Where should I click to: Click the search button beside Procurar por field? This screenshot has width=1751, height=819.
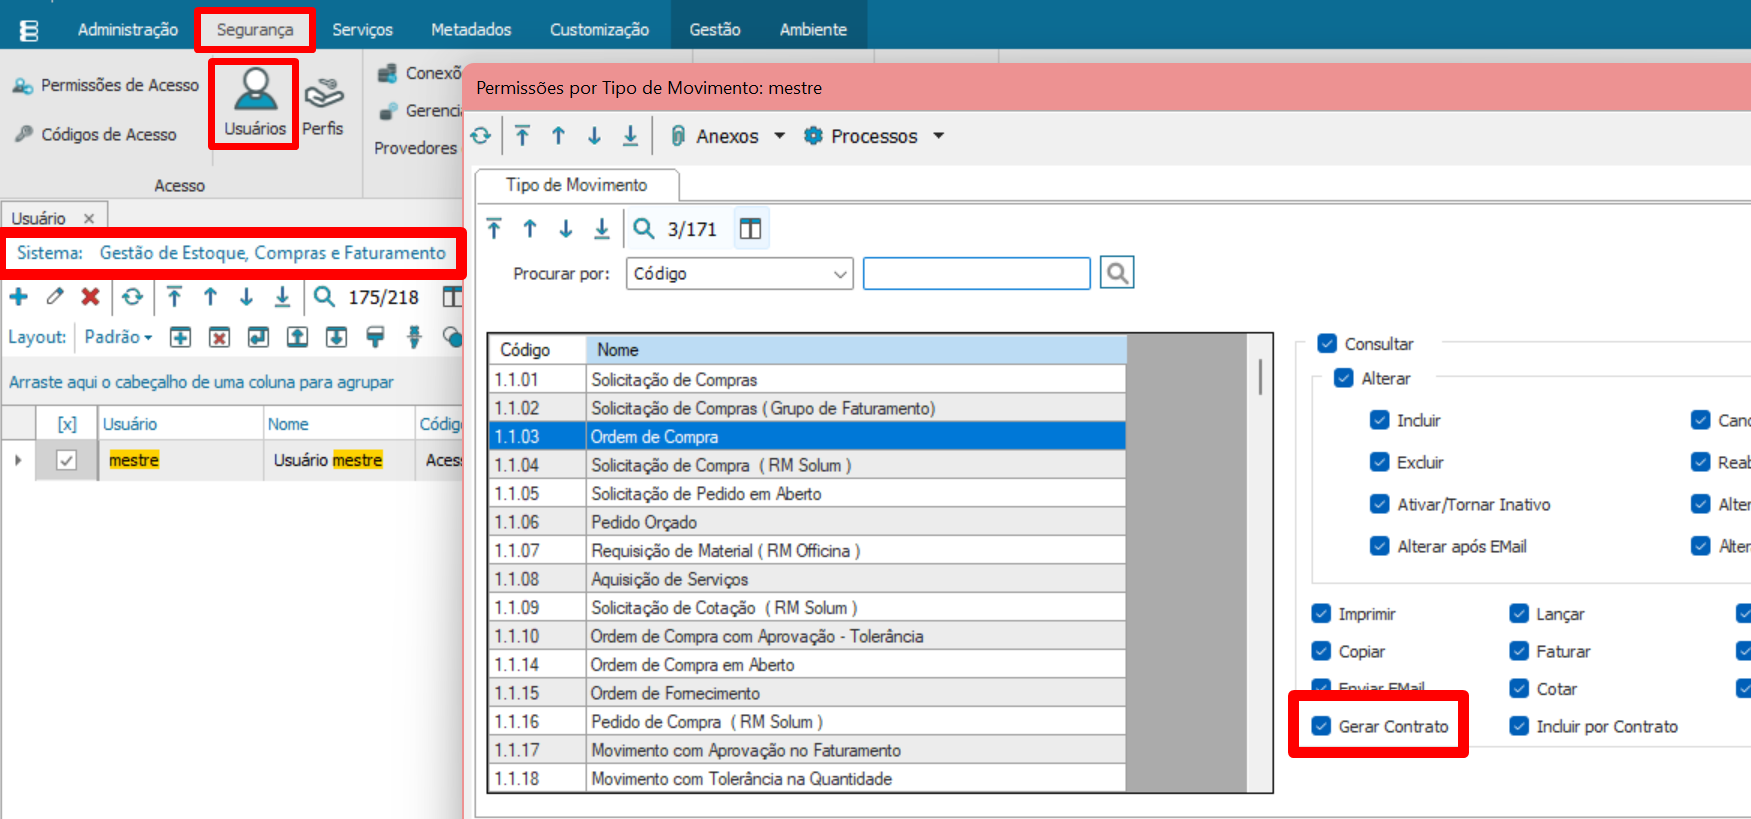coord(1117,273)
